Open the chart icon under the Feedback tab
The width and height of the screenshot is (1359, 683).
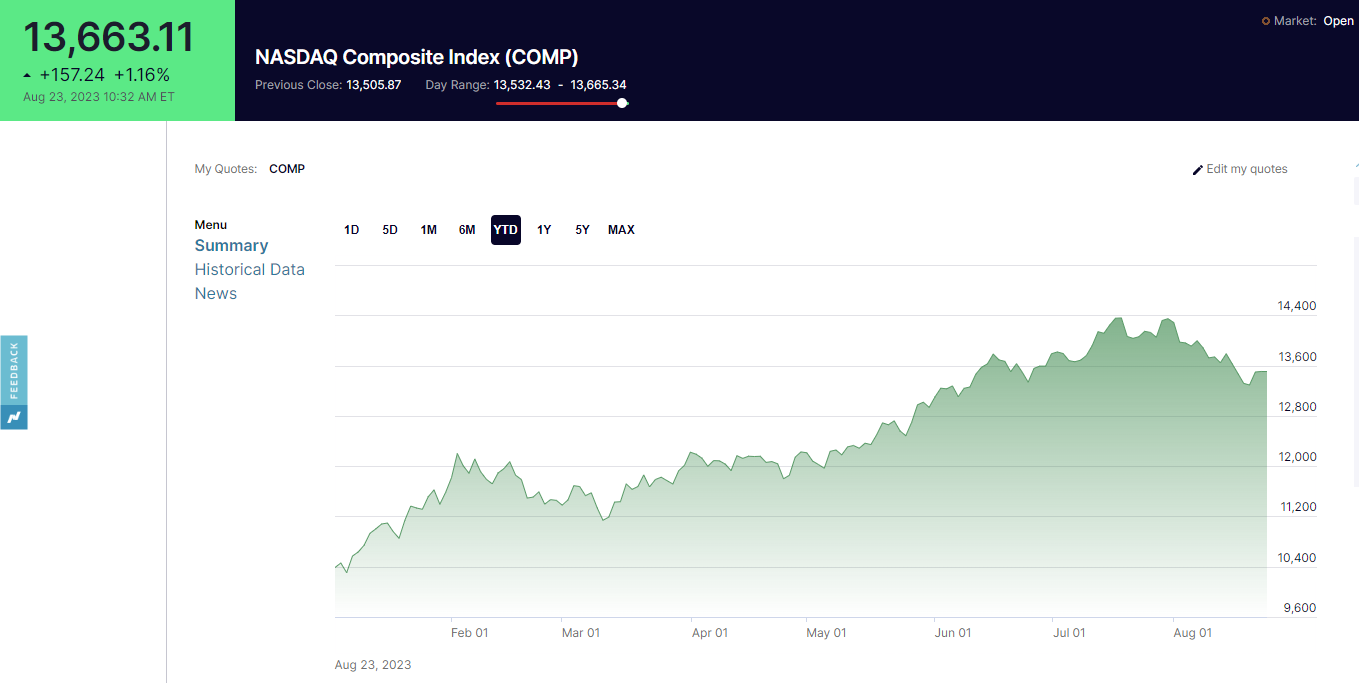(x=14, y=417)
